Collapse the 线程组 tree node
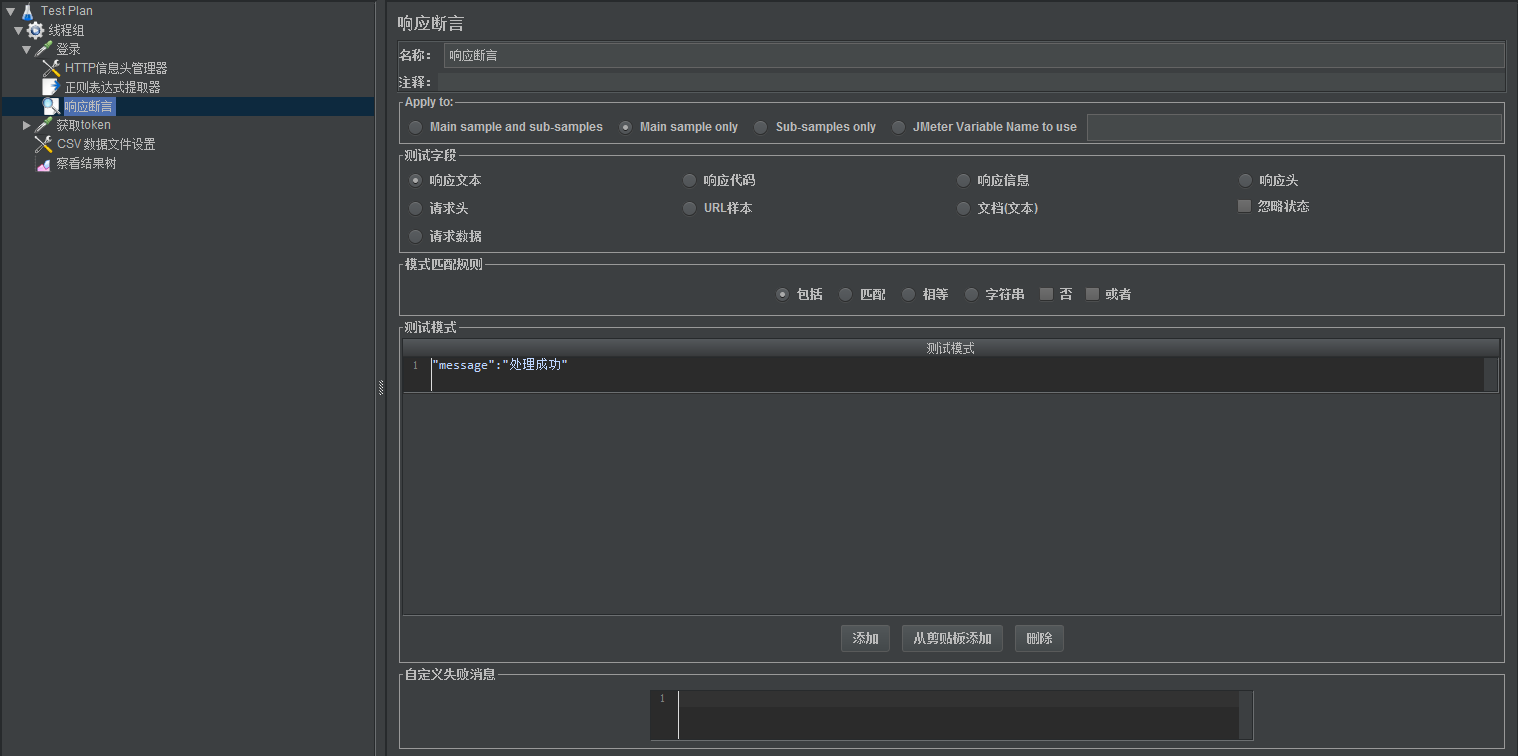 tap(18, 30)
